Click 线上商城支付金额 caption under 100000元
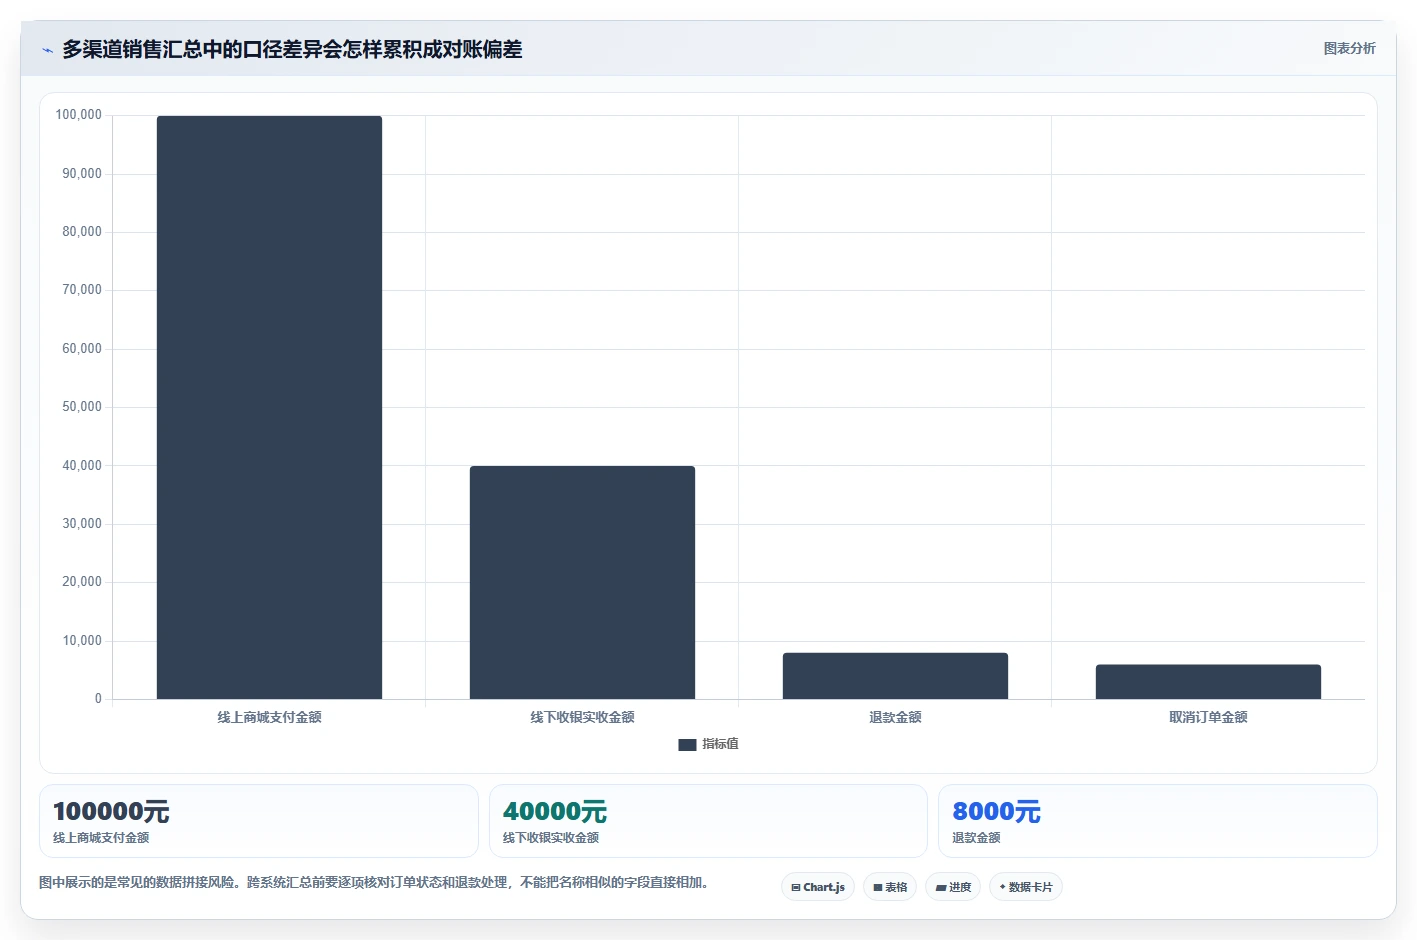The image size is (1417, 940). click(x=101, y=838)
